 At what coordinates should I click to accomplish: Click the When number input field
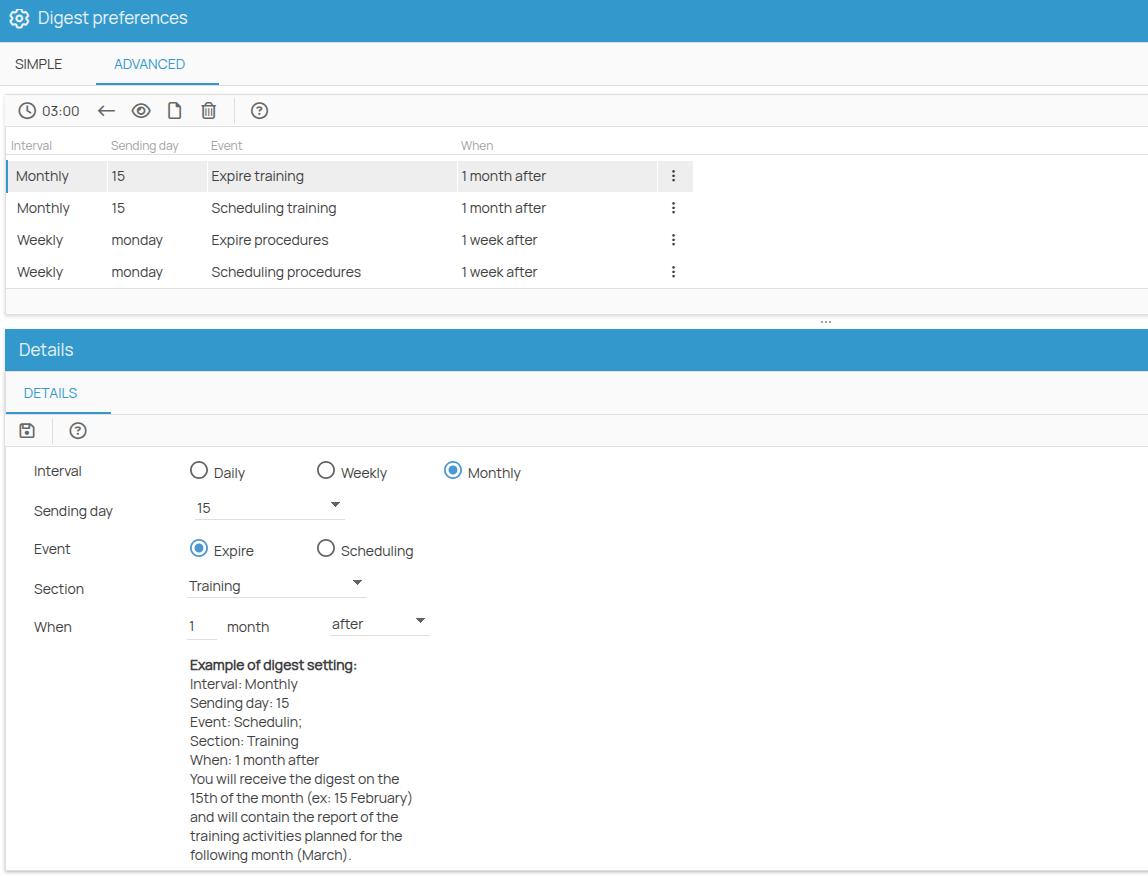(x=200, y=624)
